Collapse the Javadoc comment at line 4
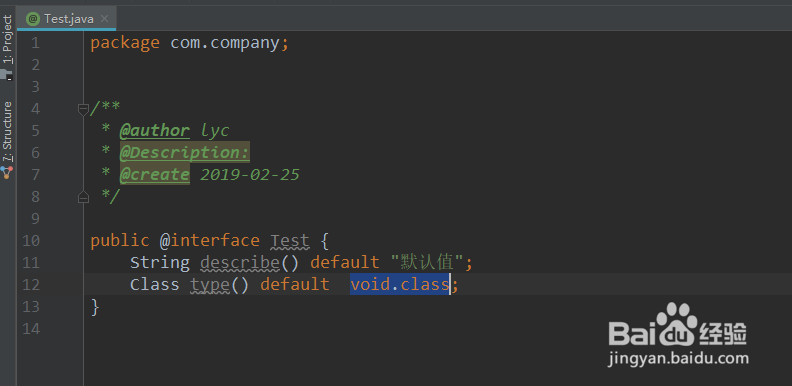The height and width of the screenshot is (386, 792). [x=83, y=109]
